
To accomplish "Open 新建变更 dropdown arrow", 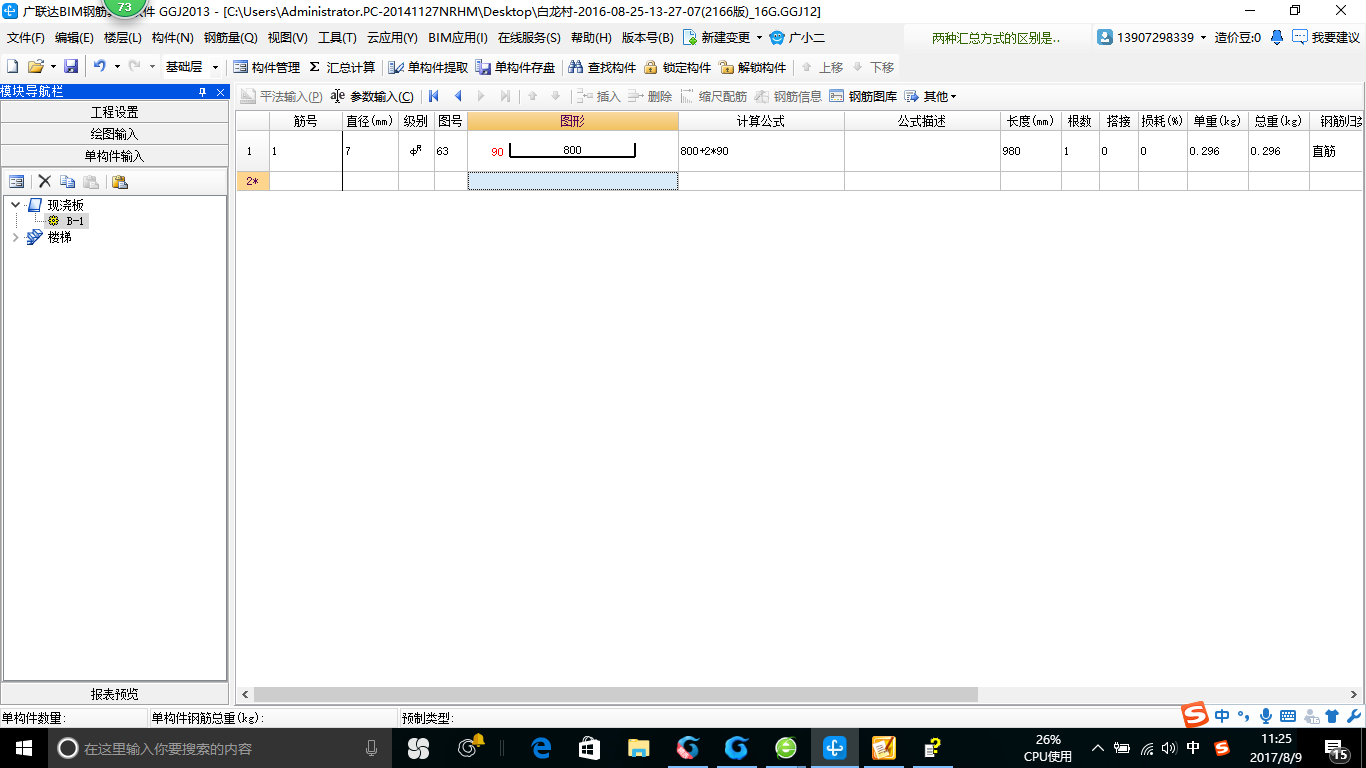I will [759, 37].
